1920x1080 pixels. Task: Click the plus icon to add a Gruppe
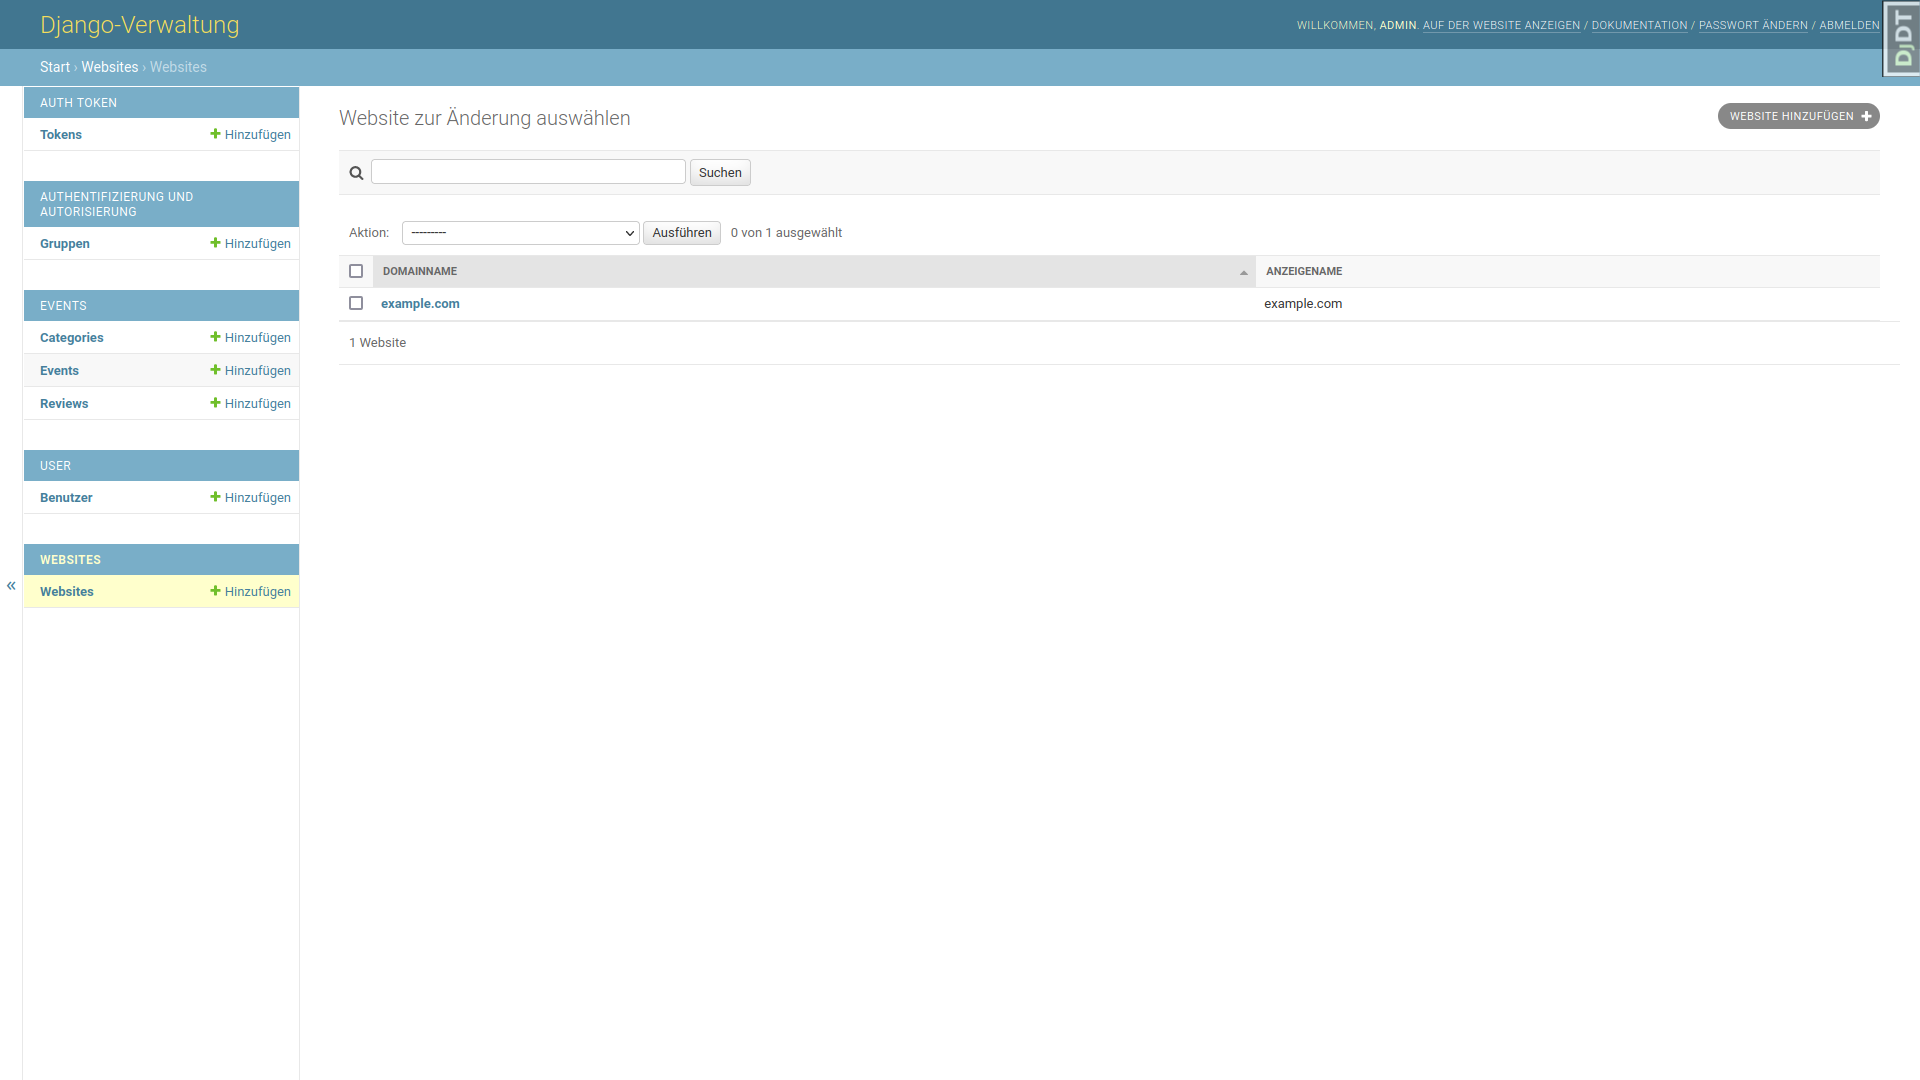[x=215, y=243]
